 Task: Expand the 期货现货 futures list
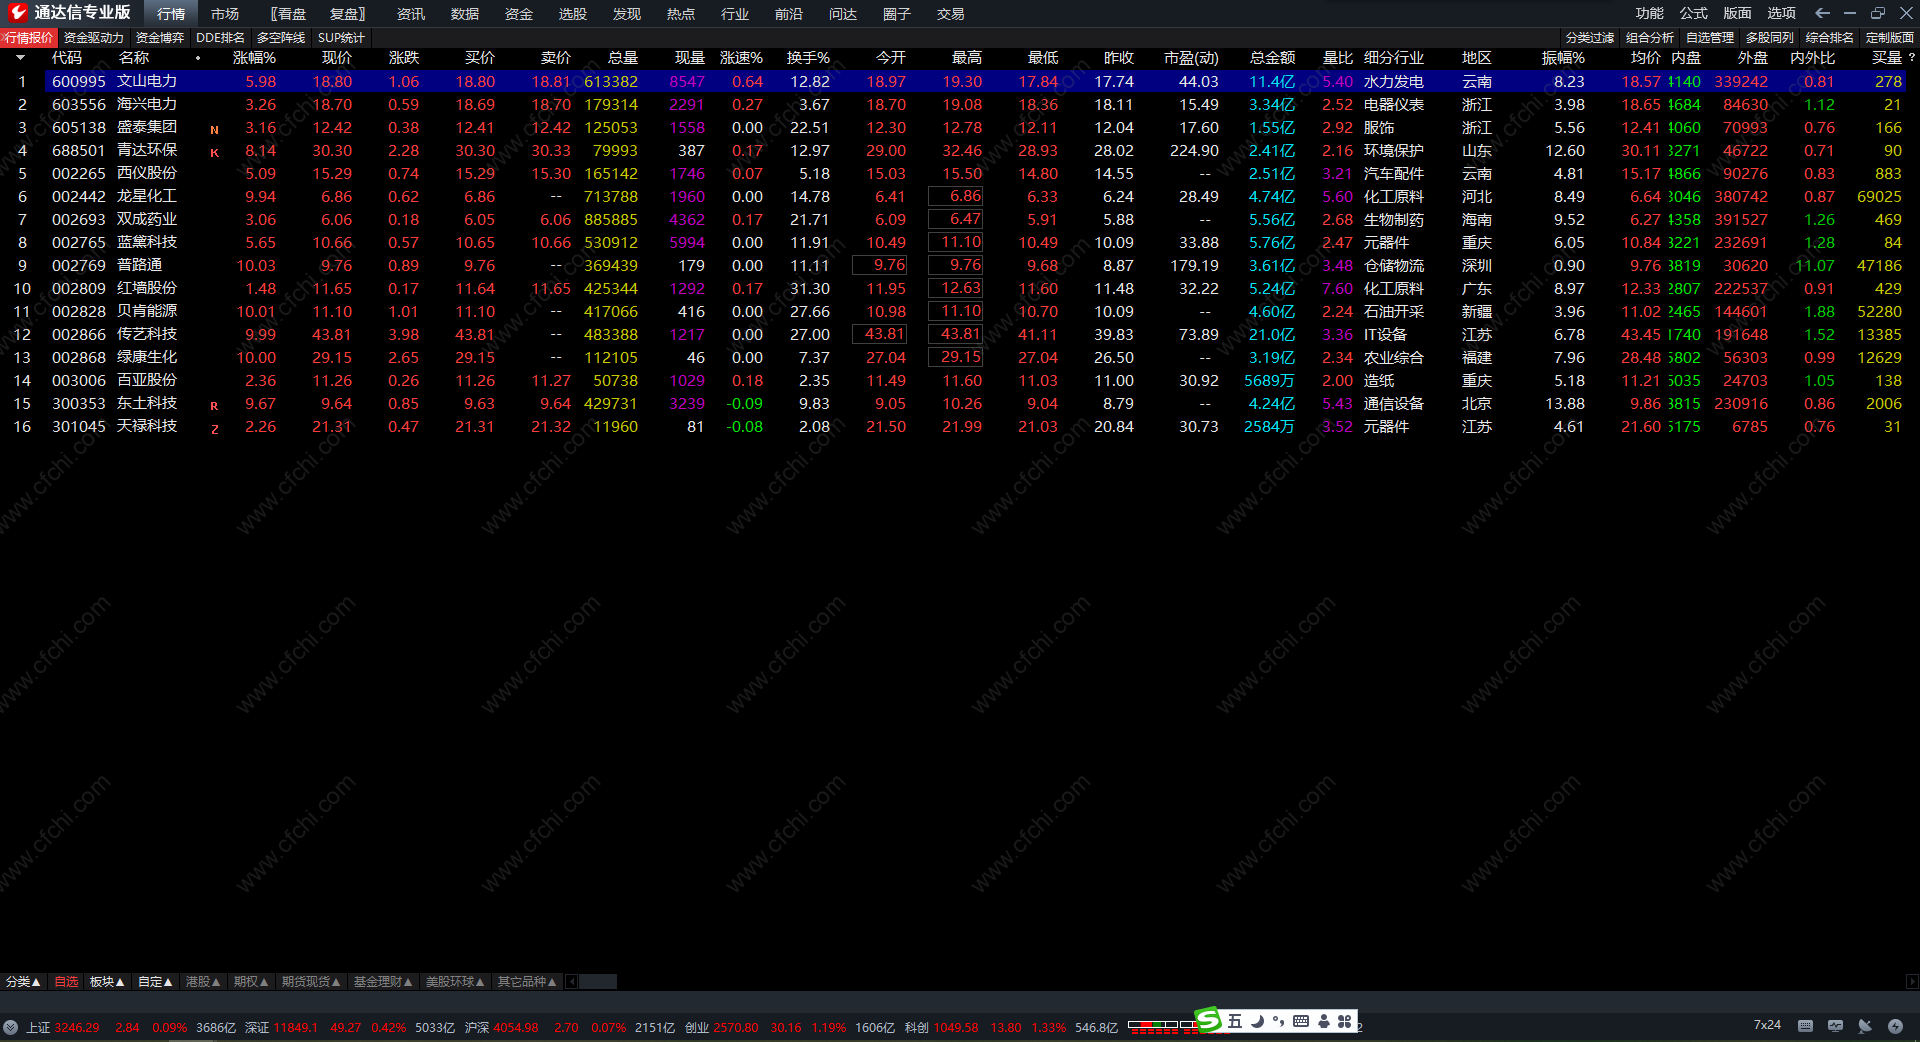(x=311, y=982)
